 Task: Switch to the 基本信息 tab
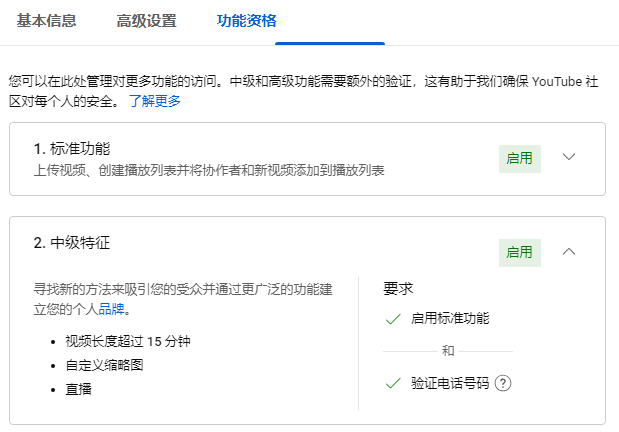pos(46,20)
